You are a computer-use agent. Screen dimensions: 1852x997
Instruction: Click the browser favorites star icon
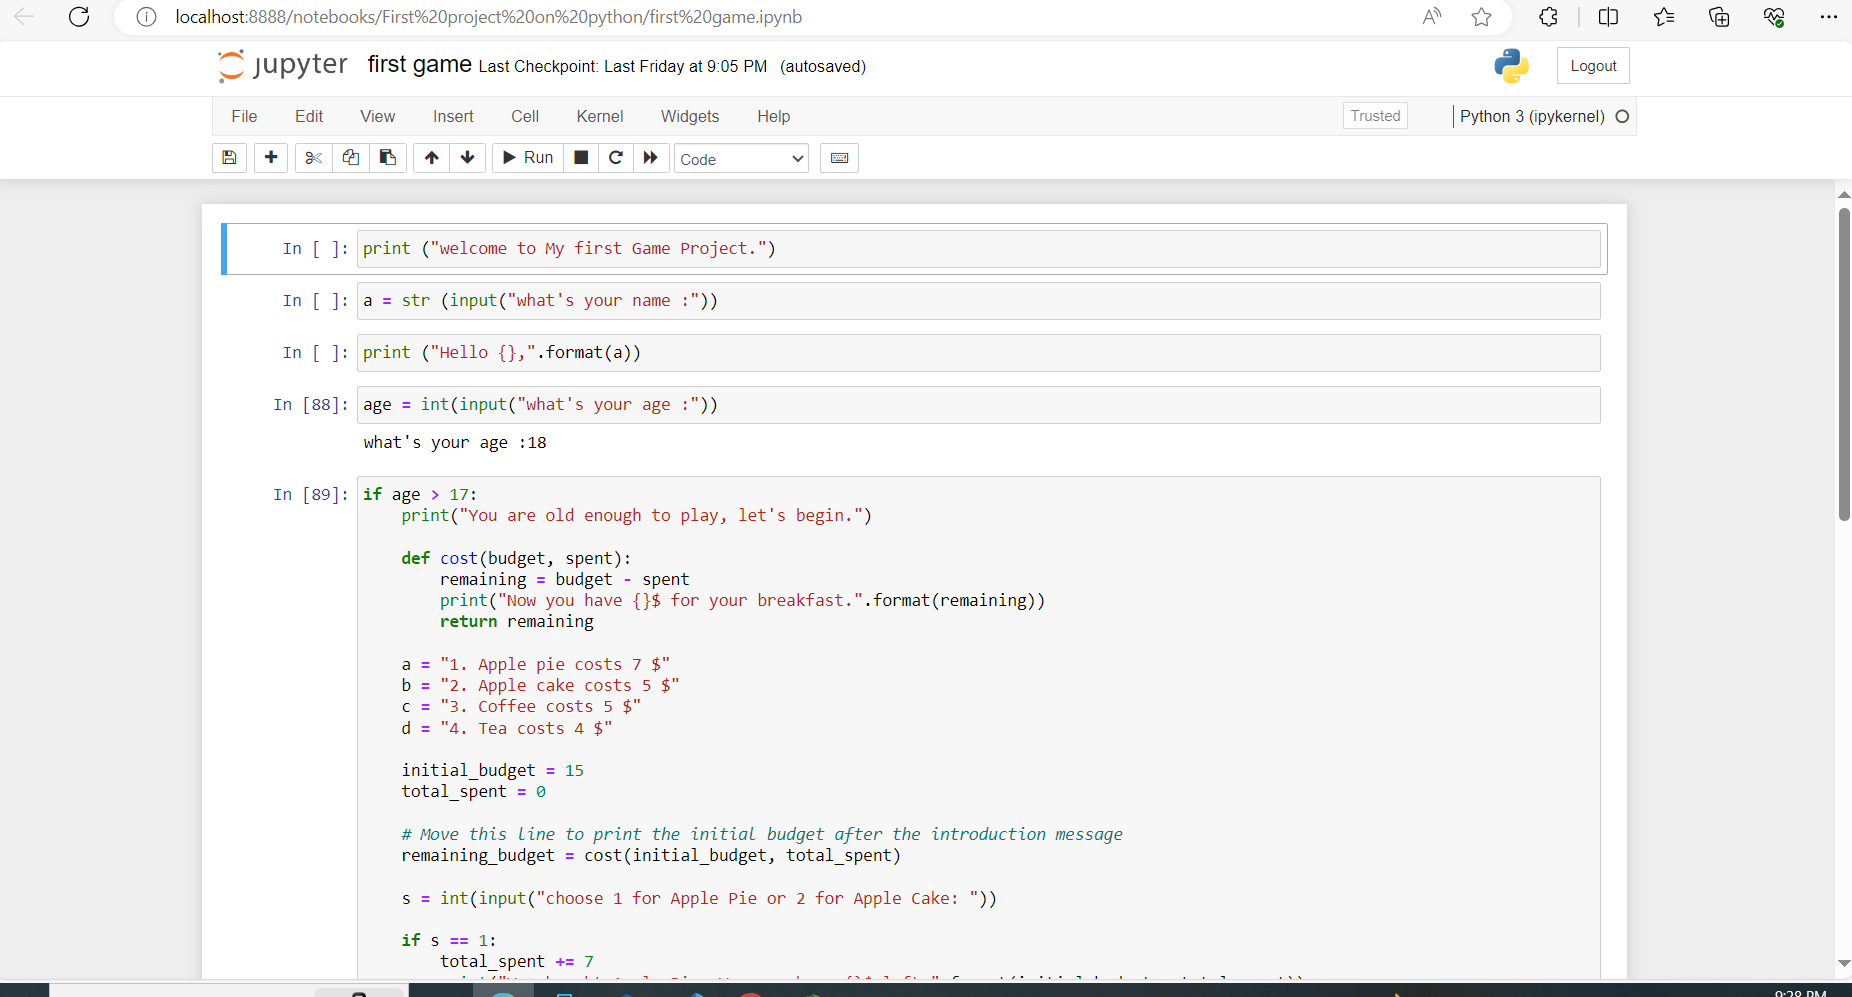click(1482, 17)
